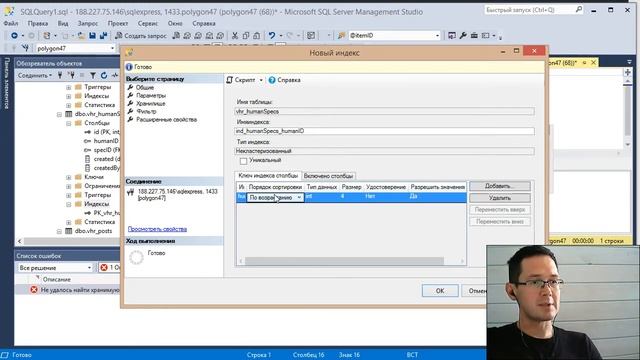
Task: Open the Хранилище page in dialog
Action: (x=151, y=104)
